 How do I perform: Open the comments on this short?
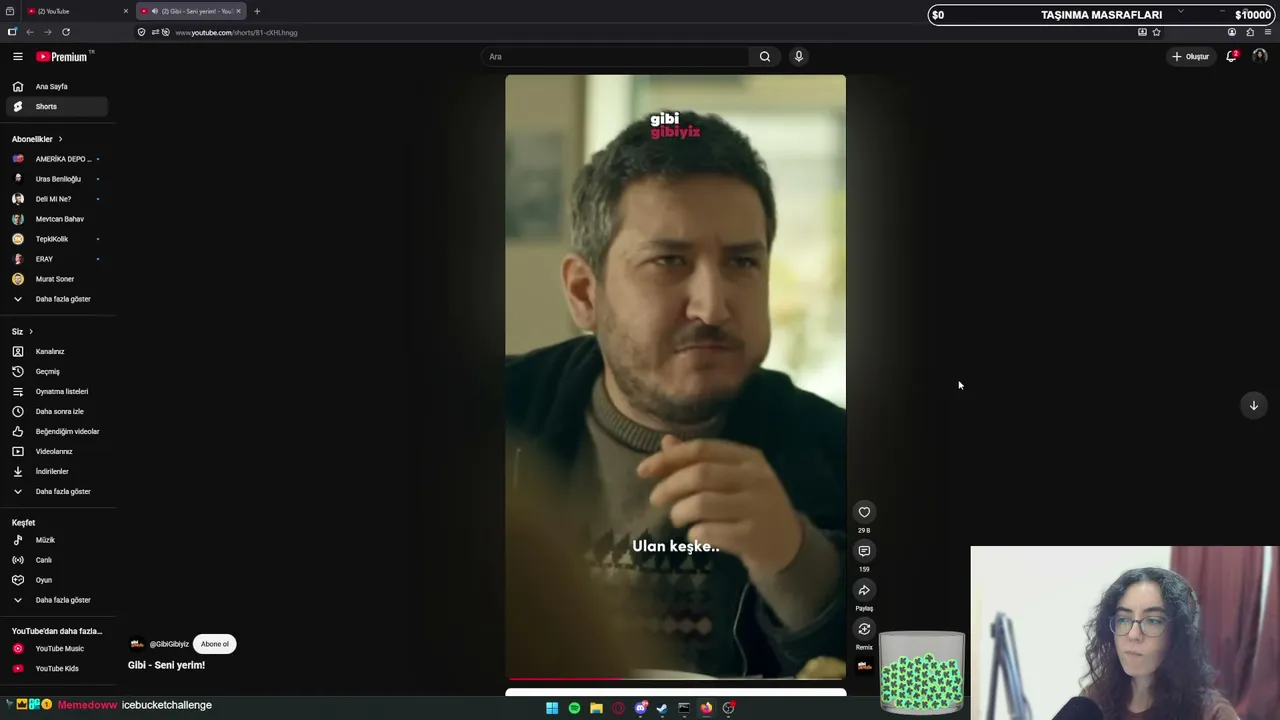[864, 551]
